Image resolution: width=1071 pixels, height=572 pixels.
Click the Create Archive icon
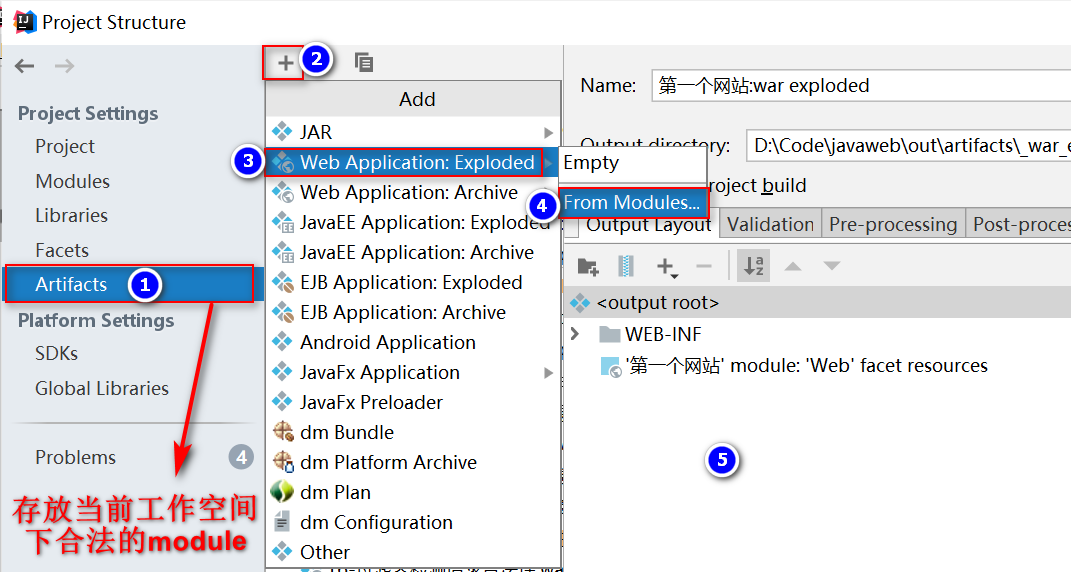pyautogui.click(x=626, y=267)
